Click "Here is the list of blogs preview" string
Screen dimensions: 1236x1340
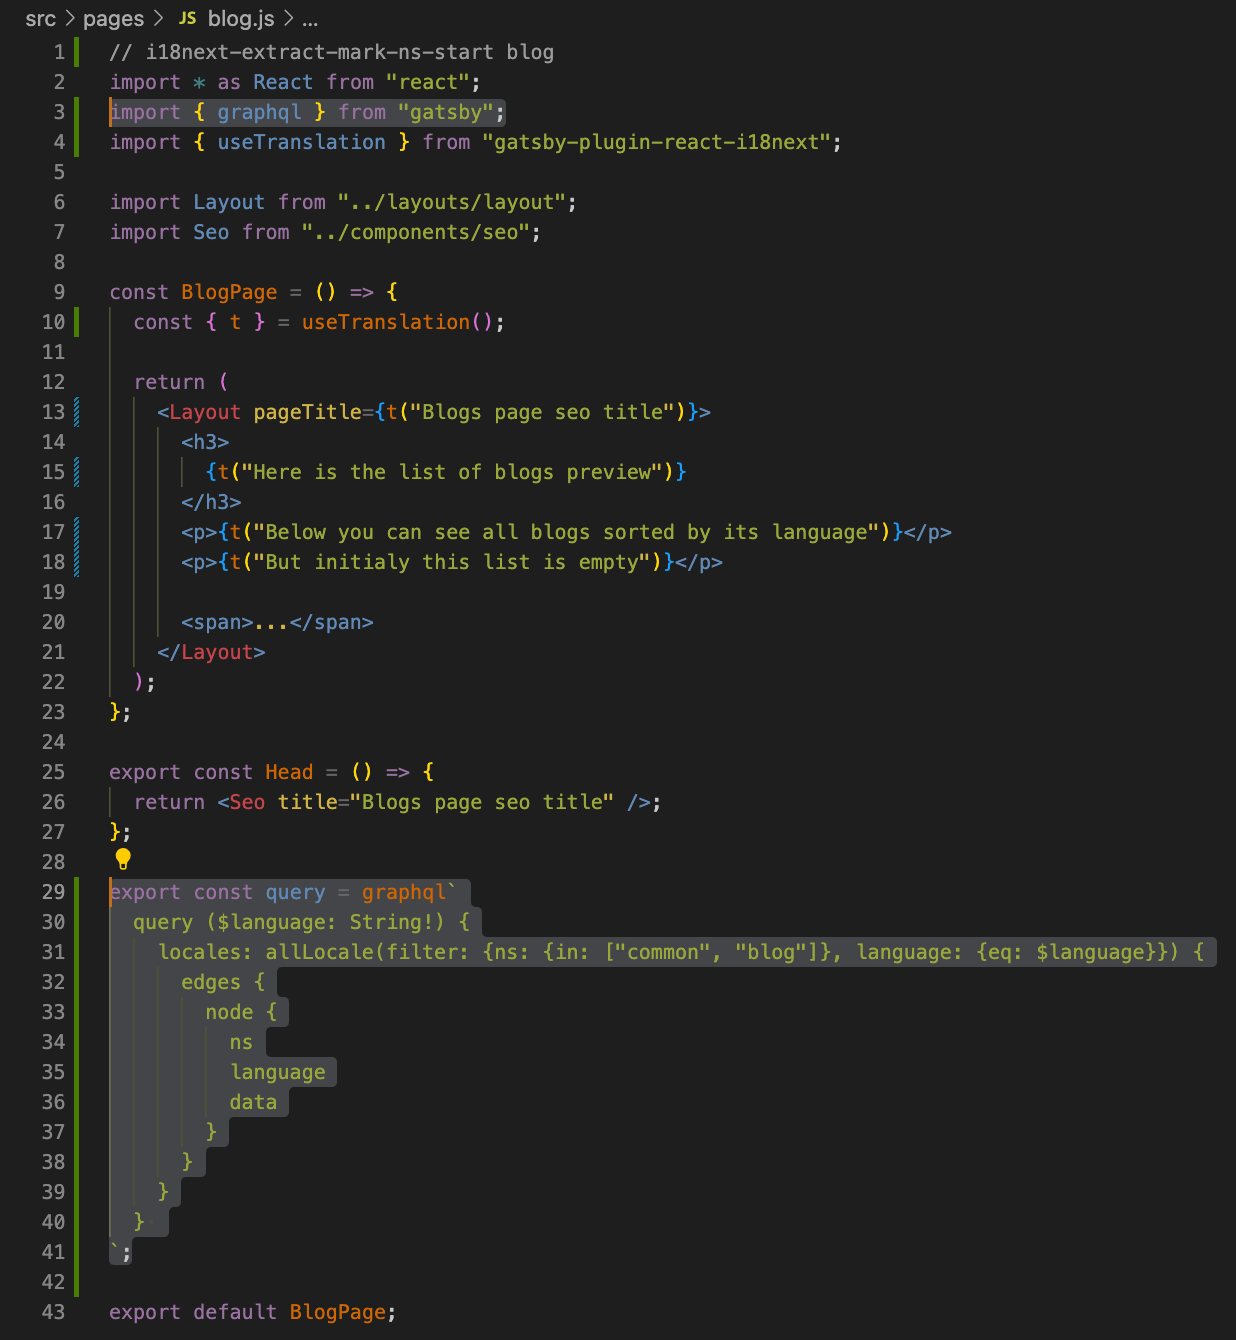pyautogui.click(x=452, y=472)
